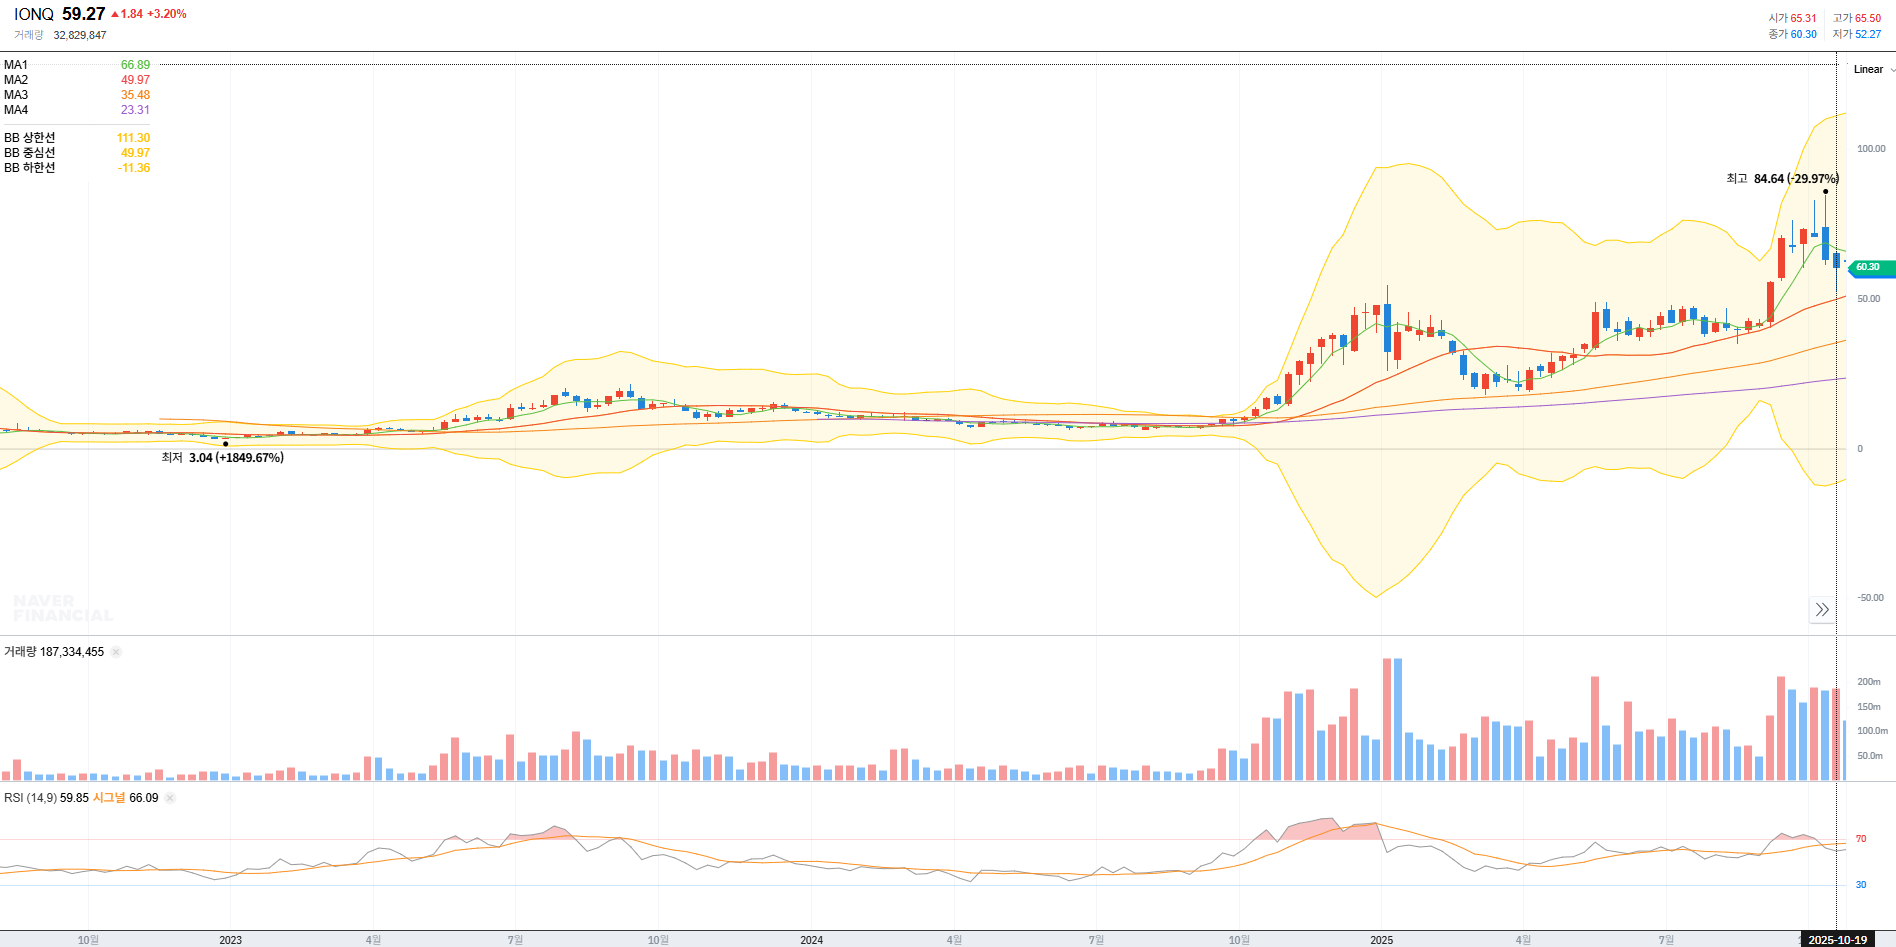Viewport: 1896px width, 947px height.
Task: Click the current price 59.27
Action: coord(83,14)
